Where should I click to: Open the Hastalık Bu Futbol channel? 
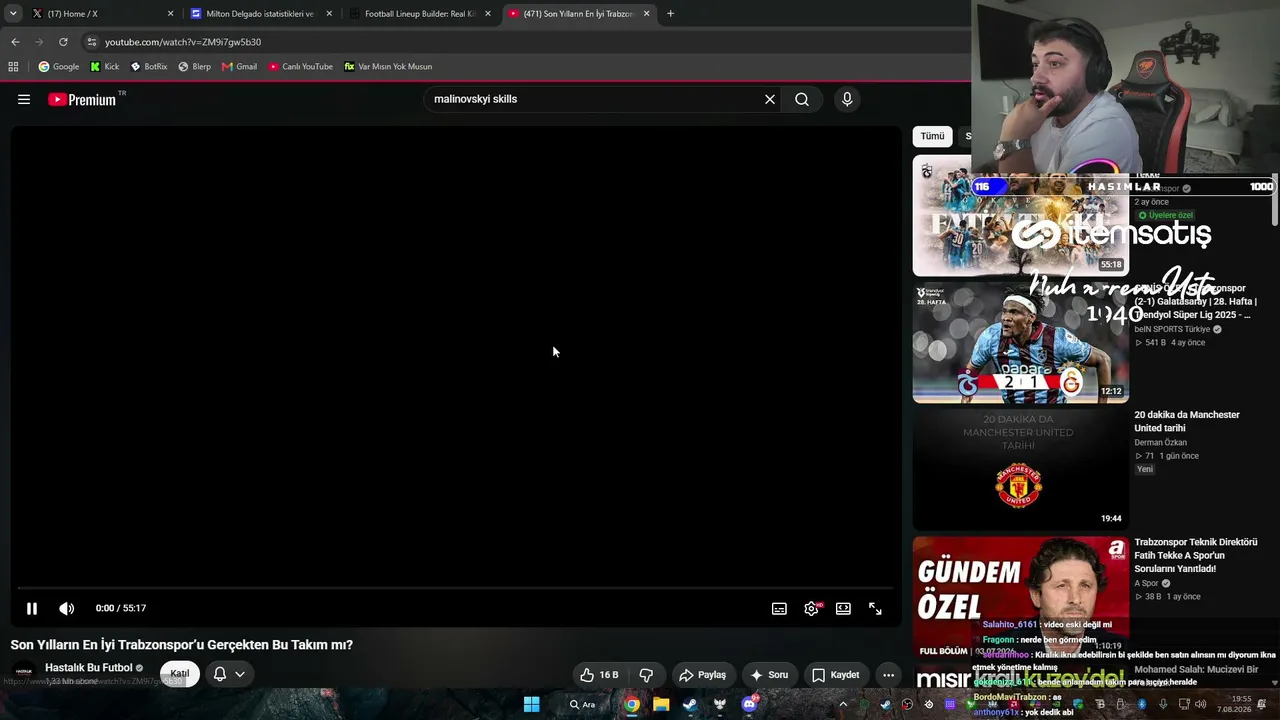click(x=89, y=668)
